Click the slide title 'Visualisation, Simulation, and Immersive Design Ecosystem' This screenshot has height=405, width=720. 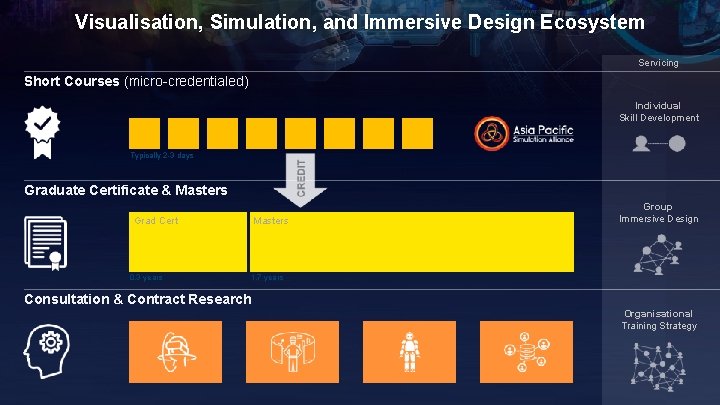click(360, 22)
